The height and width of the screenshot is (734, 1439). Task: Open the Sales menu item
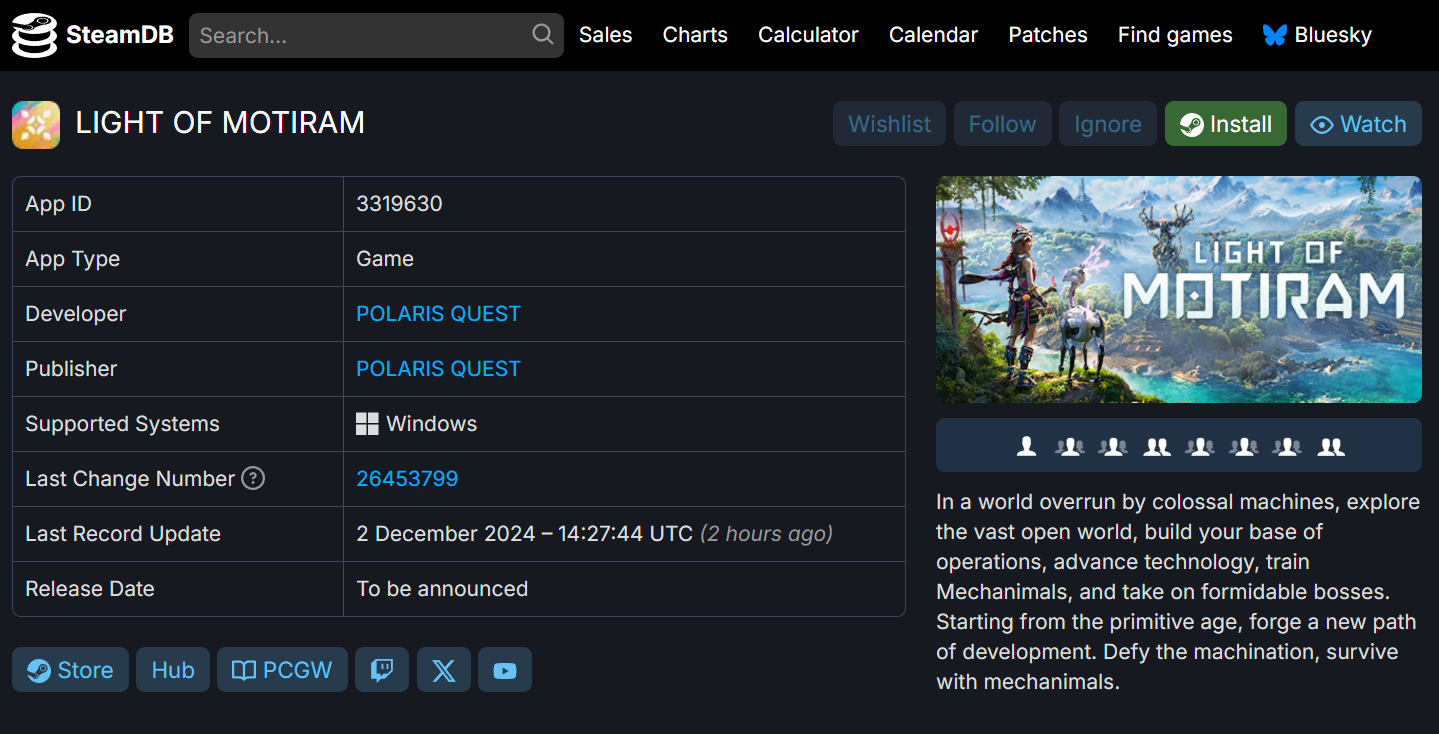[x=606, y=35]
